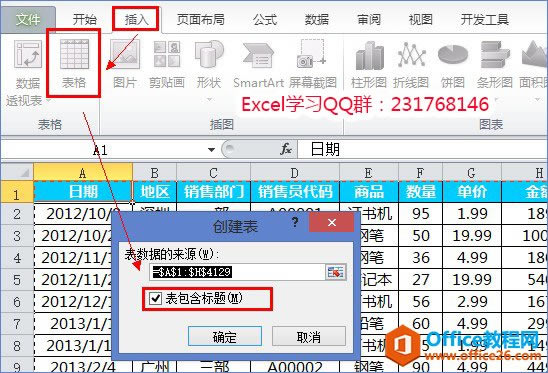Screen dimensions: 548x373
Task: Switch to the 视图 tab
Action: click(x=421, y=19)
